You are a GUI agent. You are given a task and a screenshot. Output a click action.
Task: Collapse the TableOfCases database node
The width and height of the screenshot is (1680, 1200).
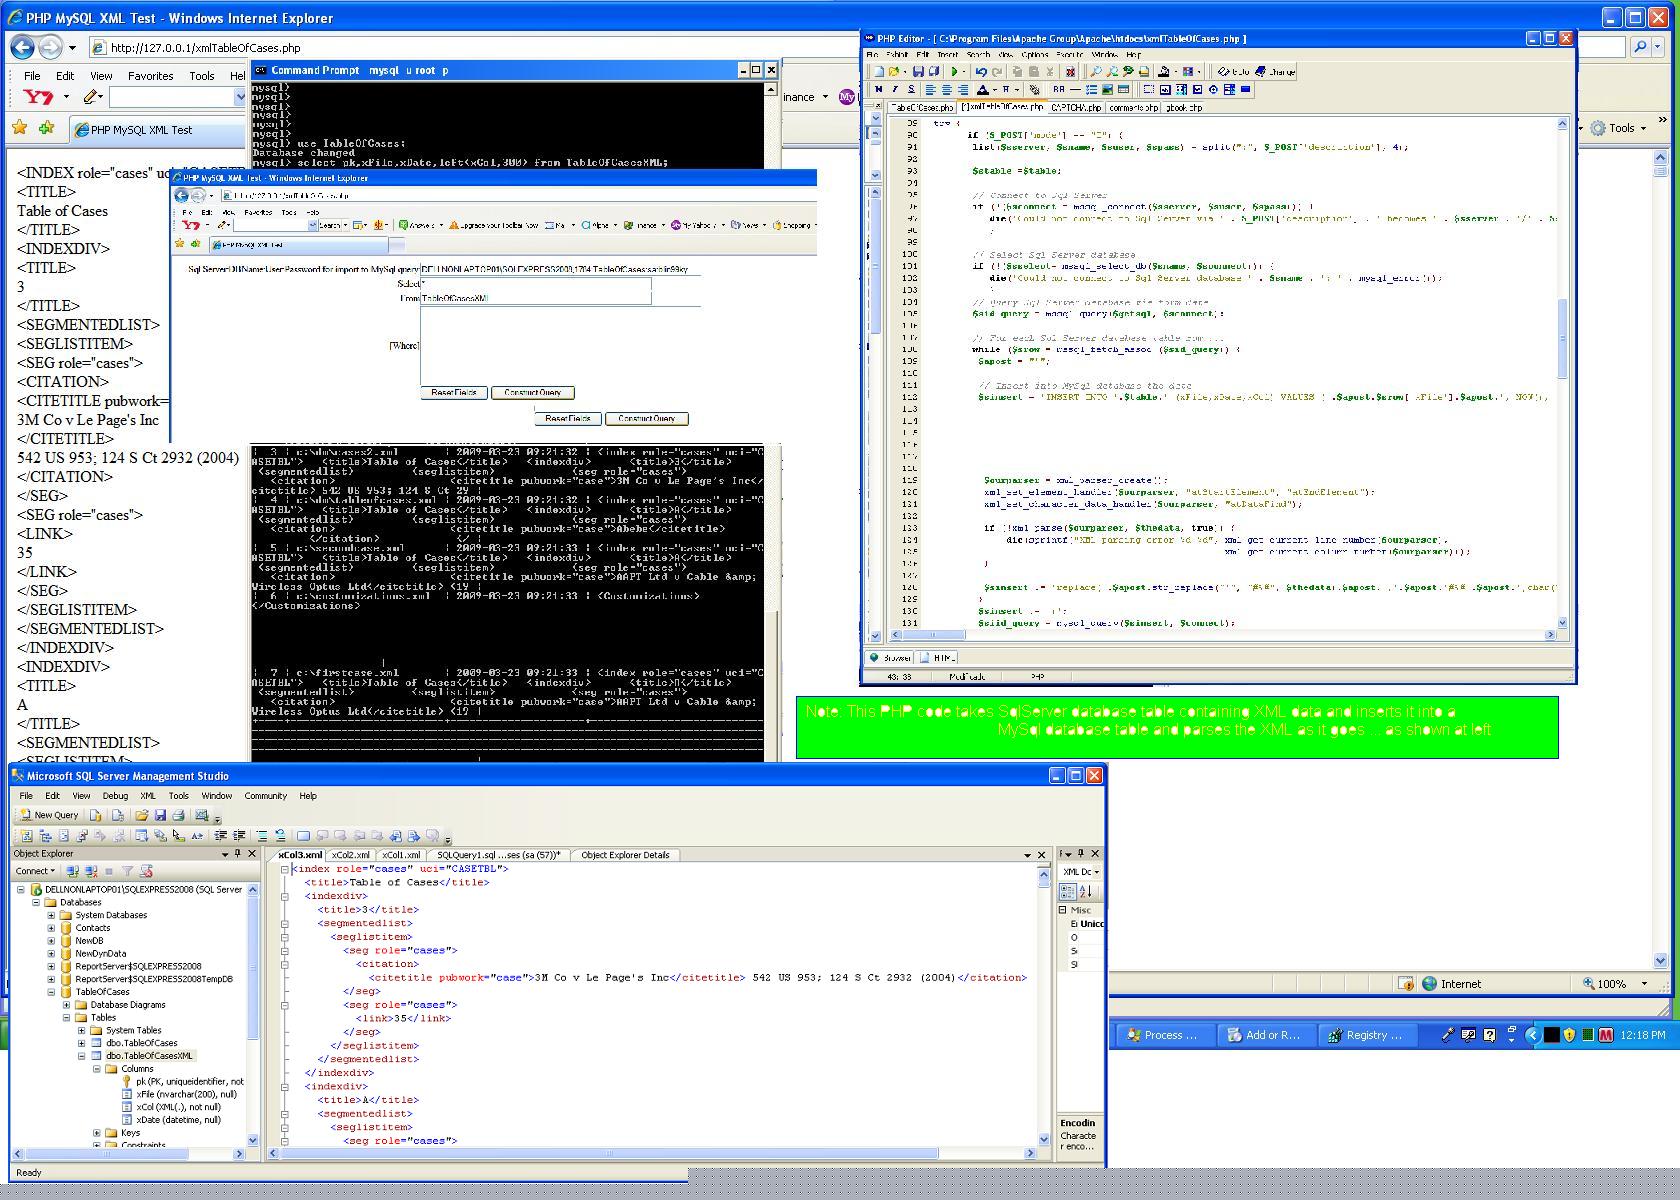52,992
